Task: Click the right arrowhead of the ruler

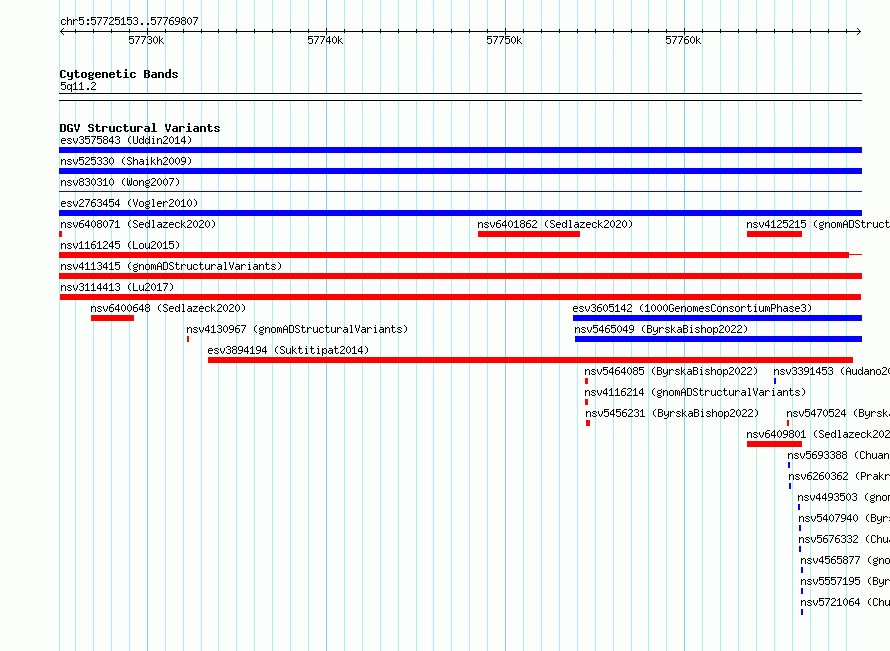Action: pos(859,31)
